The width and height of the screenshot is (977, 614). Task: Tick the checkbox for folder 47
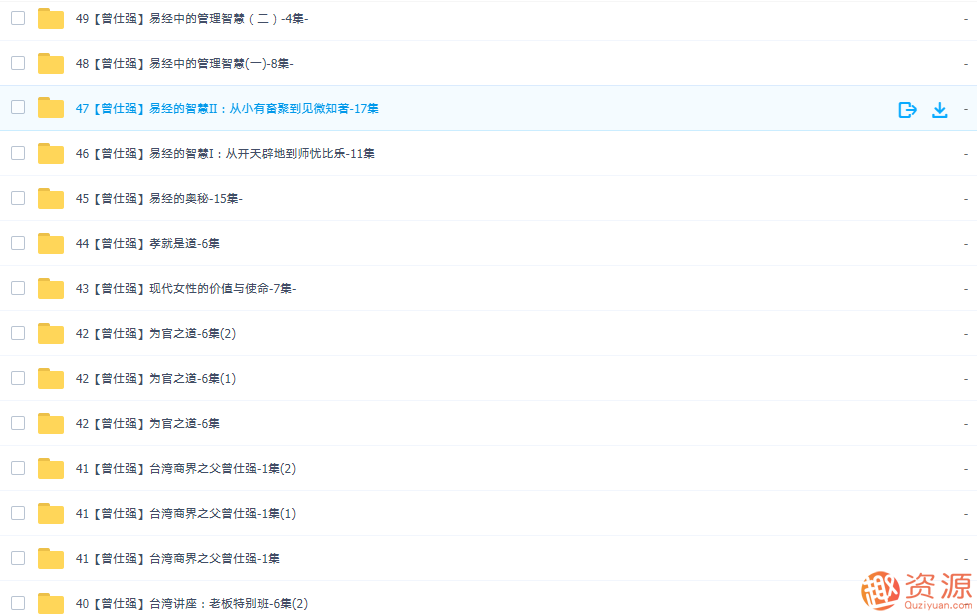pyautogui.click(x=17, y=108)
